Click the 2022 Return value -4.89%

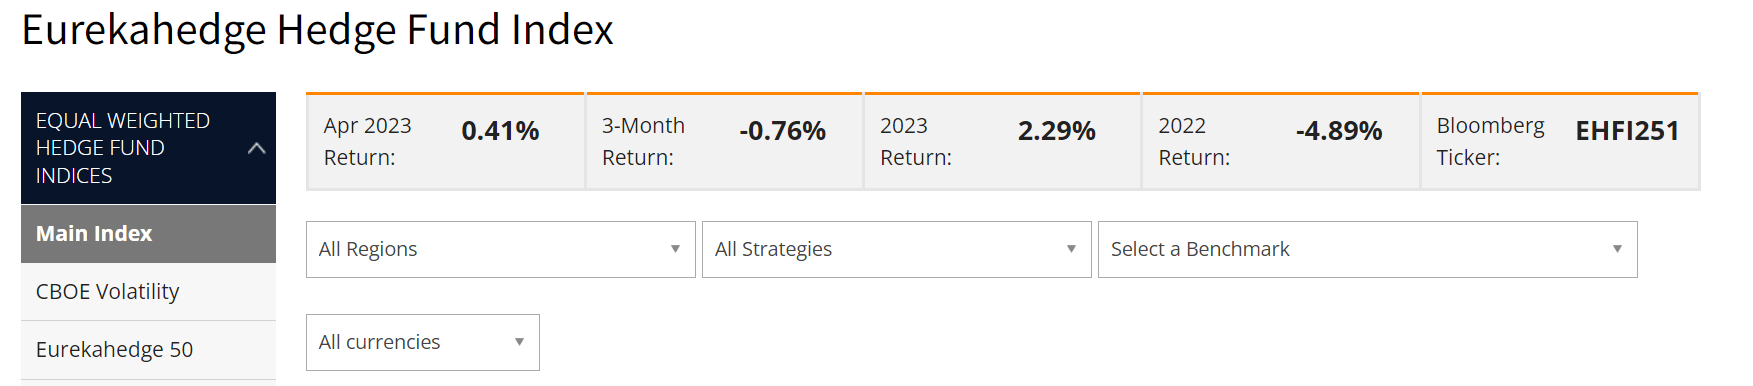(x=1339, y=131)
